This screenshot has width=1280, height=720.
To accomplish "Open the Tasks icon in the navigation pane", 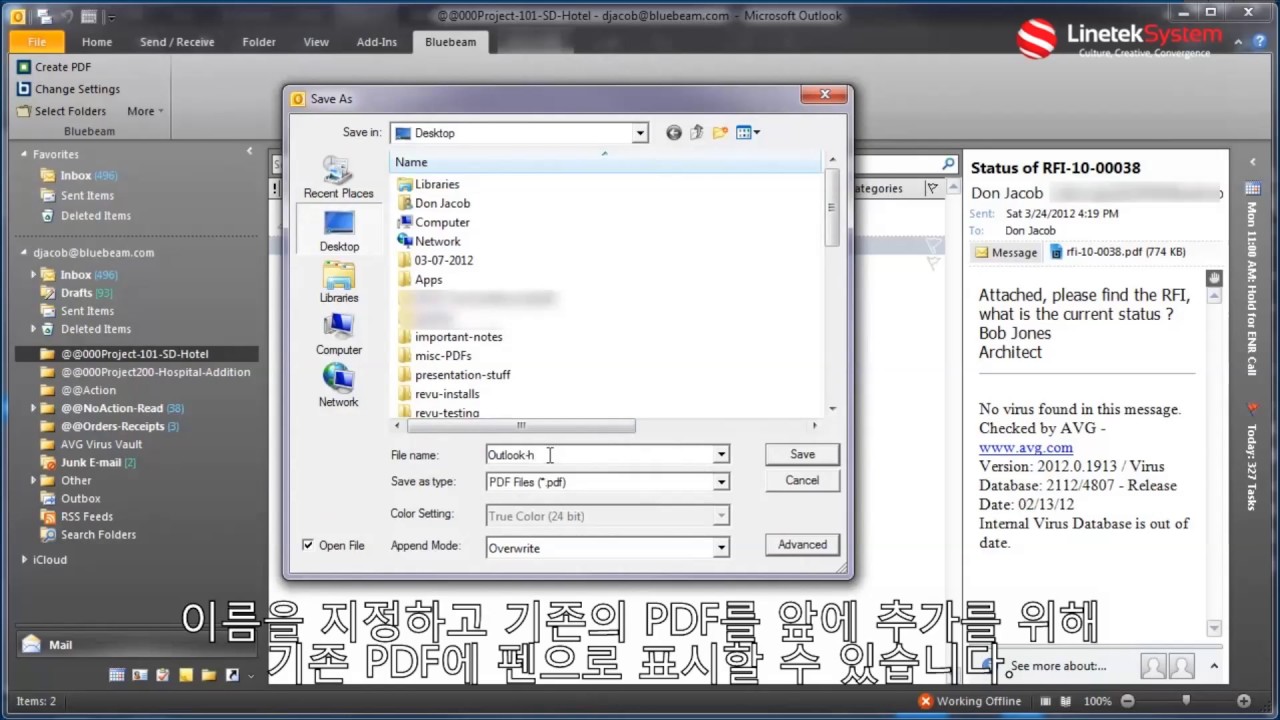I will [x=163, y=675].
